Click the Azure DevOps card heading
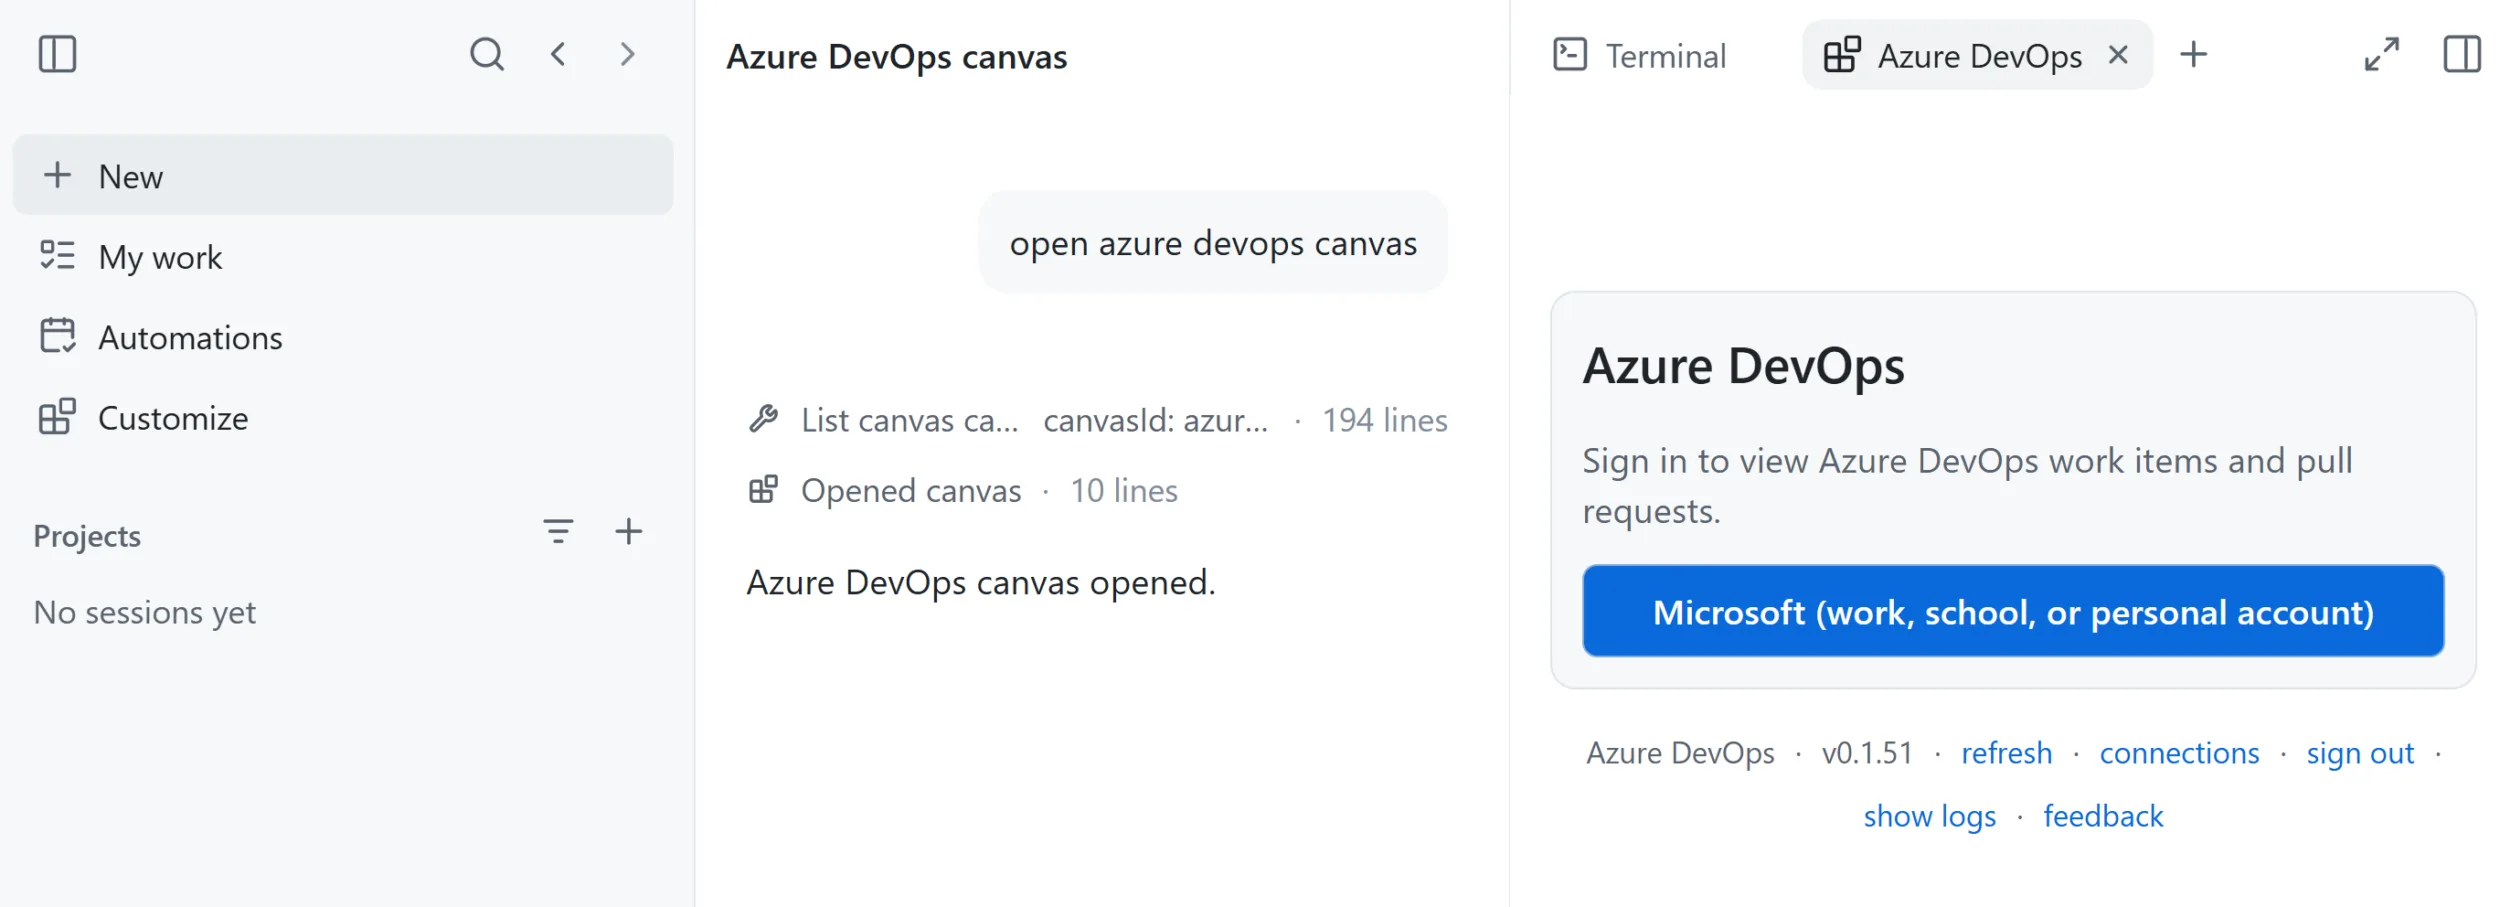2500x907 pixels. [1744, 365]
